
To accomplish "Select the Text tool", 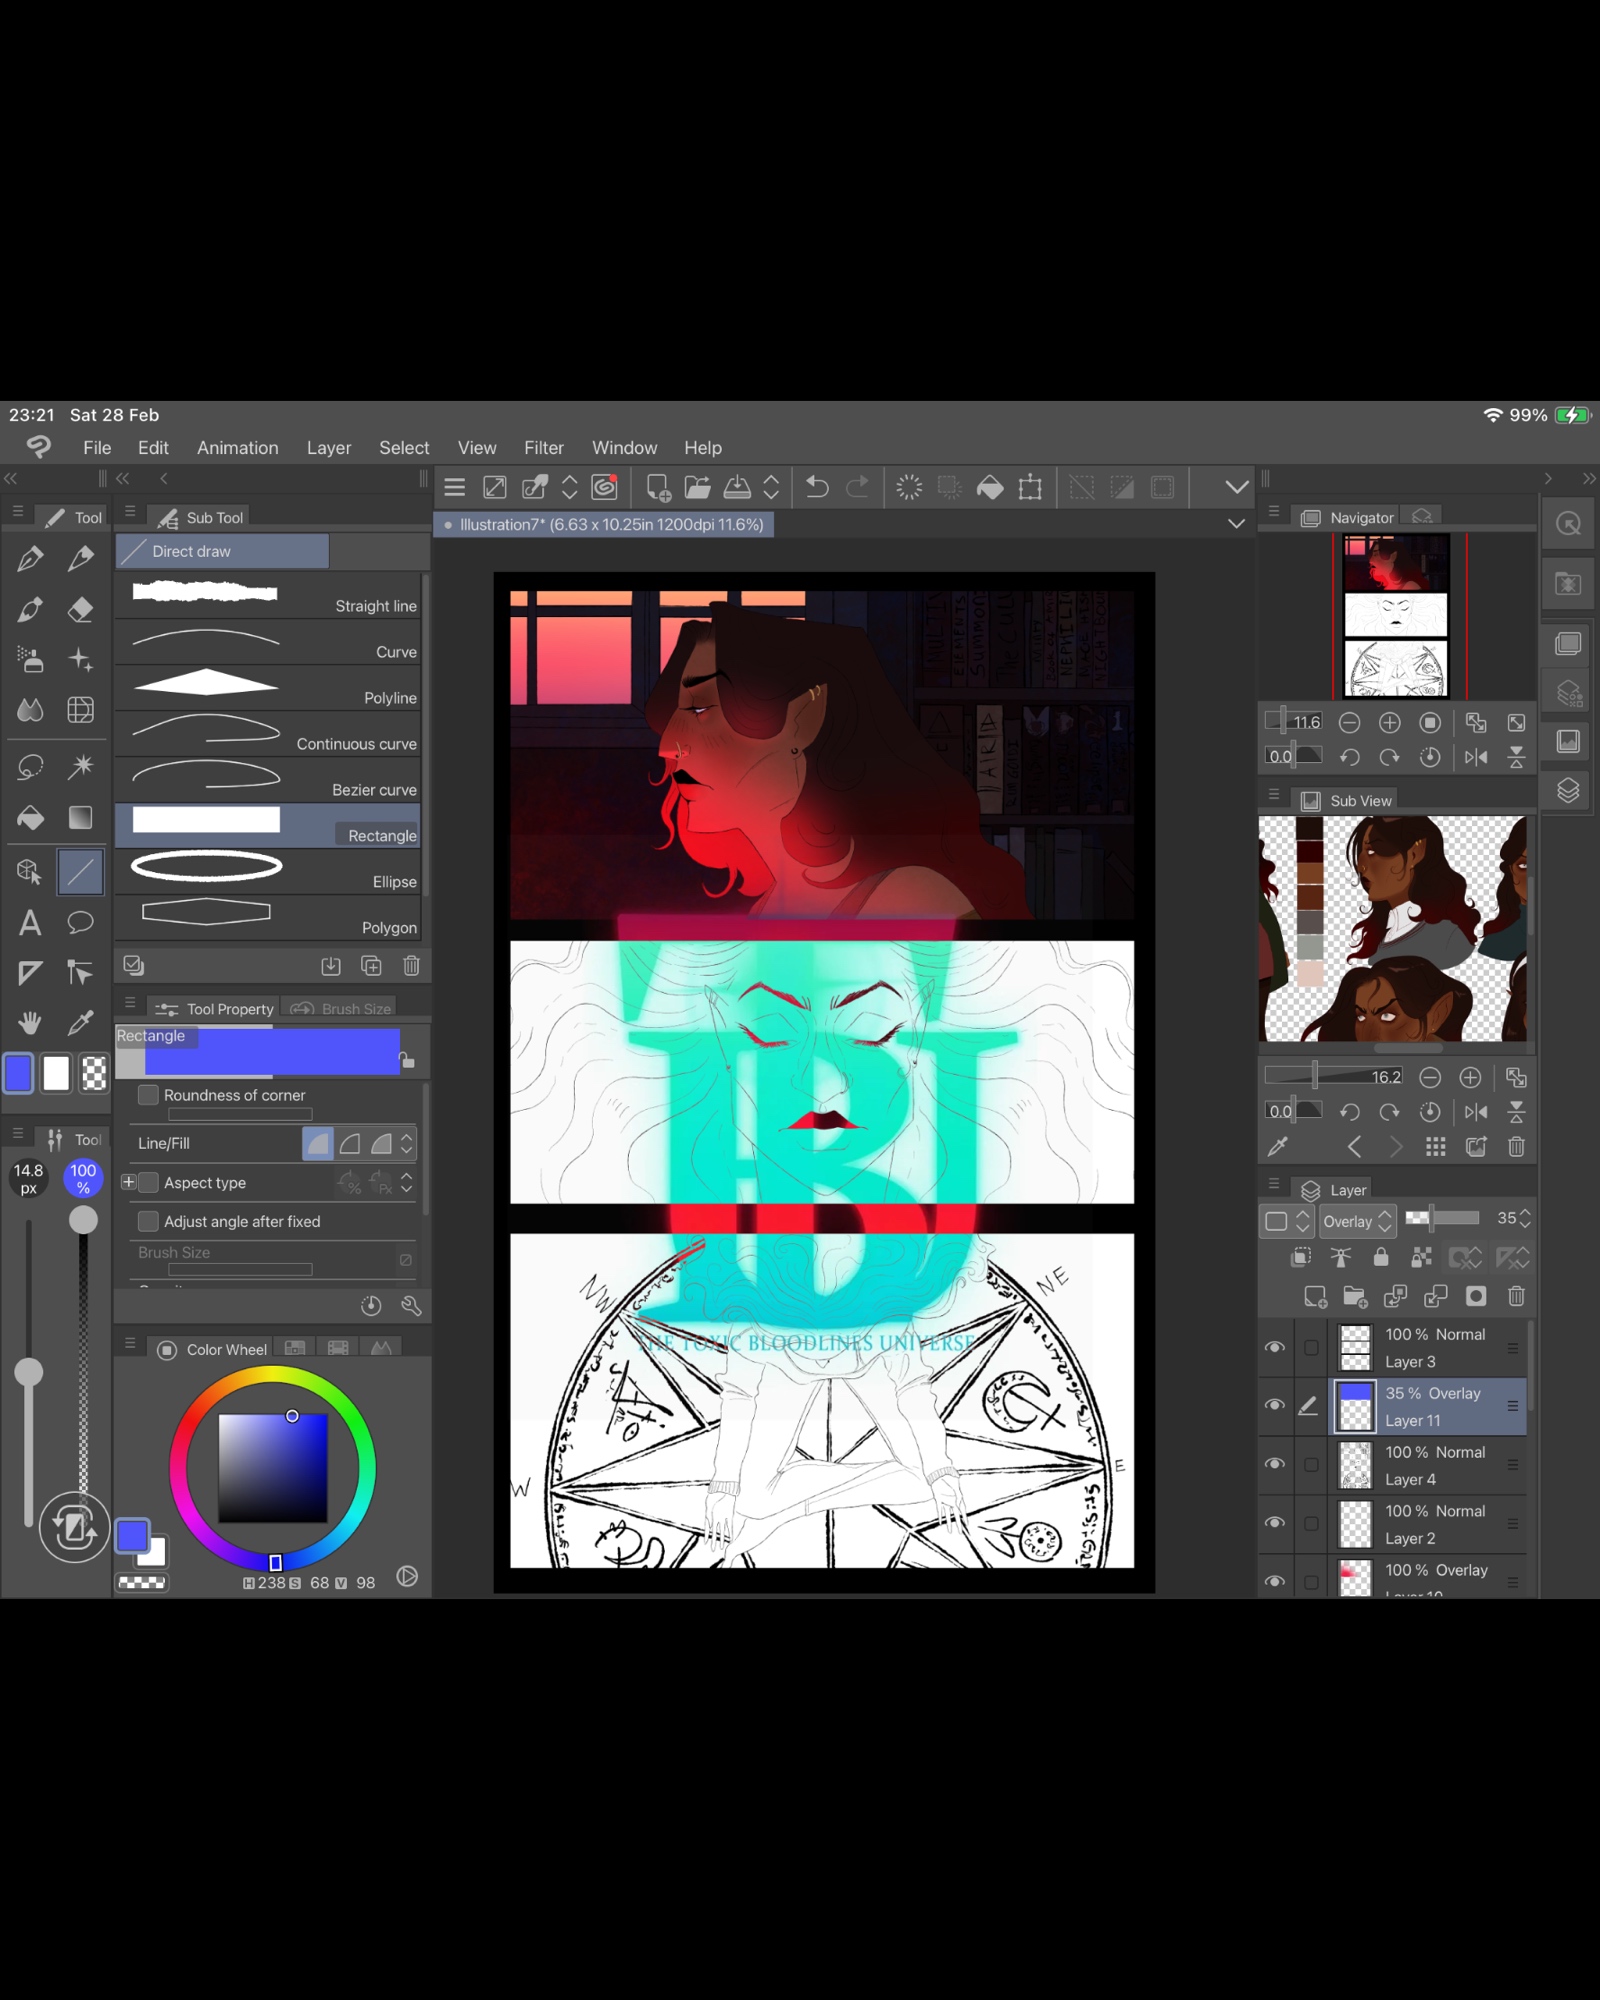I will point(30,922).
